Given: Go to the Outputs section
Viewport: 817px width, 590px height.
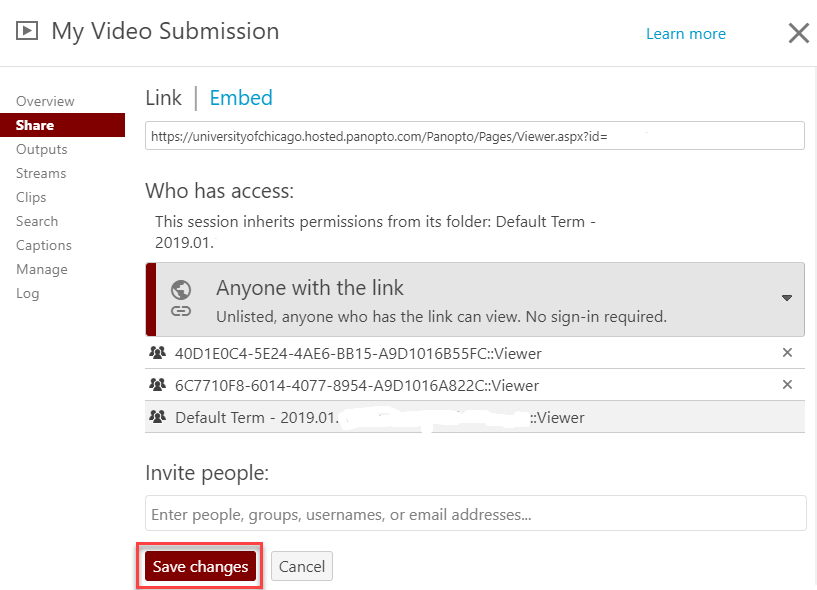Looking at the screenshot, I should point(42,149).
